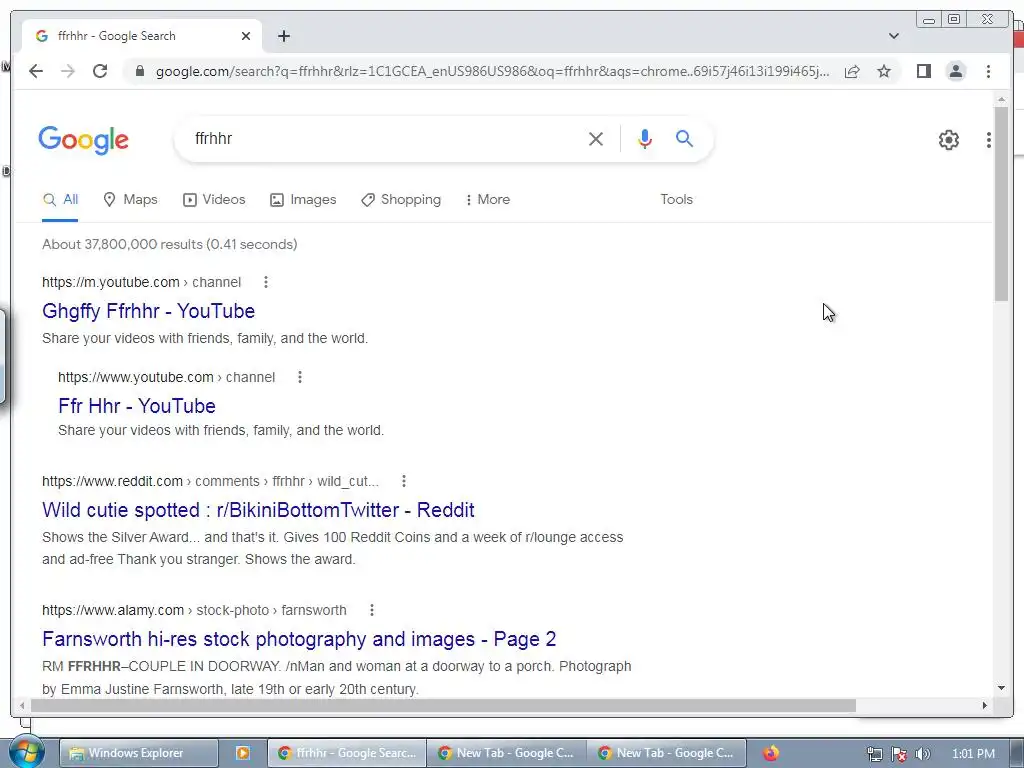Click the scroll right arrow at bottom
The image size is (1024, 768).
pyautogui.click(x=984, y=705)
